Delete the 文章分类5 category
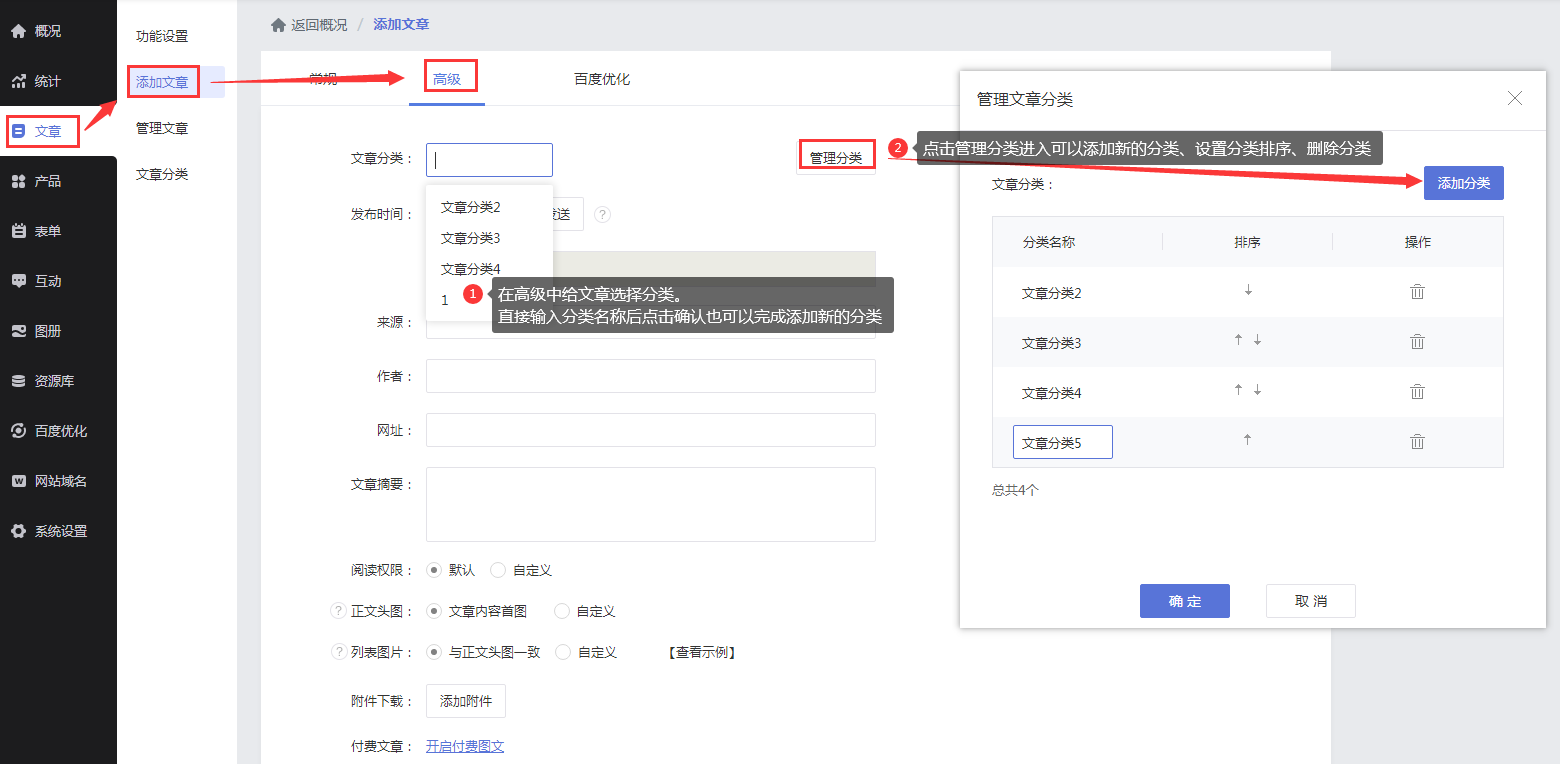Viewport: 1560px width, 764px height. click(1417, 442)
